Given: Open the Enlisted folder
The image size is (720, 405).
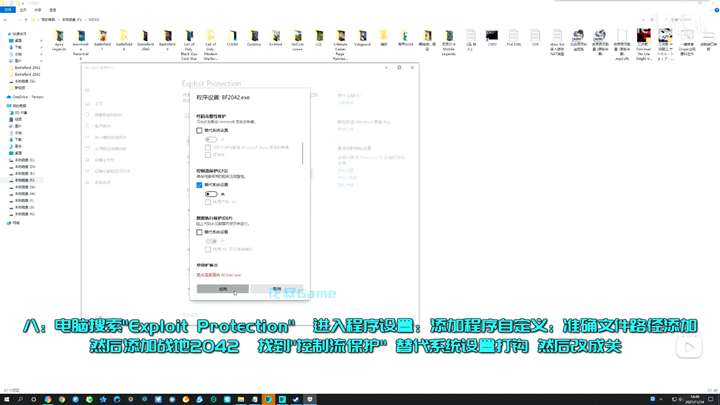Looking at the screenshot, I should coord(276,39).
